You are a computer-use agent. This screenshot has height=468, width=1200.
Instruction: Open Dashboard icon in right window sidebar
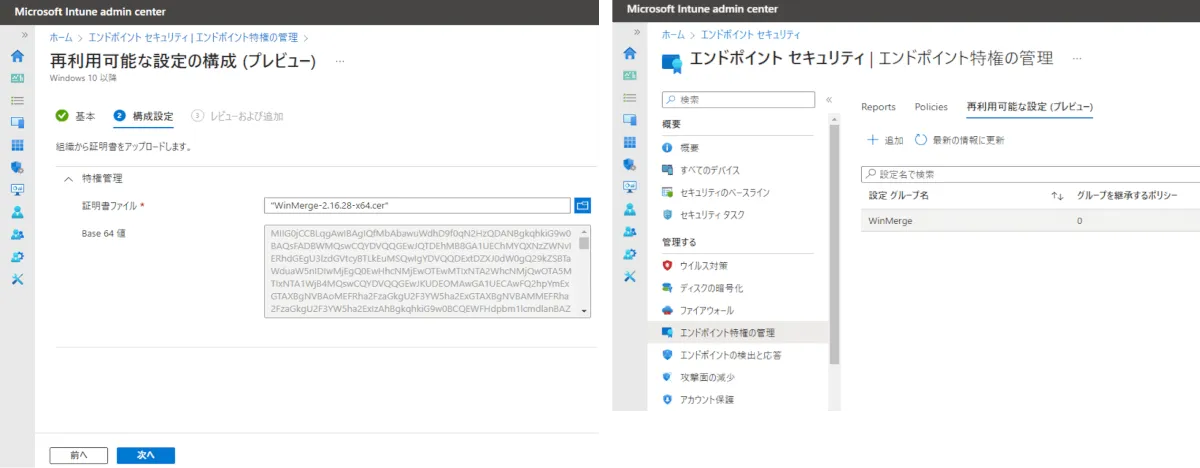point(629,75)
